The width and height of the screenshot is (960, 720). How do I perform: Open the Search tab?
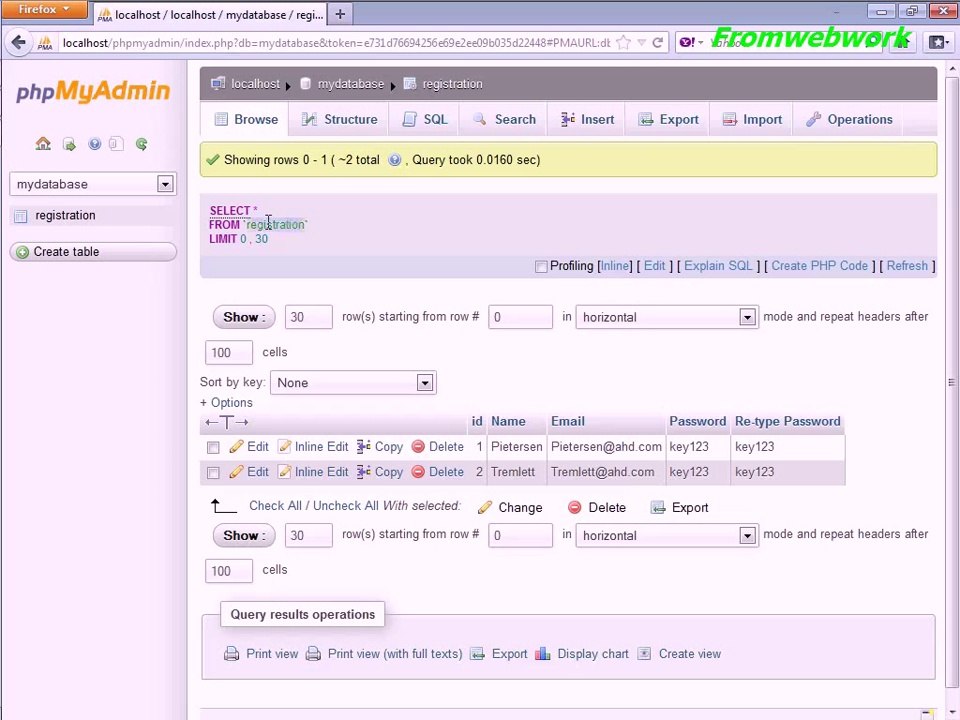pyautogui.click(x=504, y=119)
